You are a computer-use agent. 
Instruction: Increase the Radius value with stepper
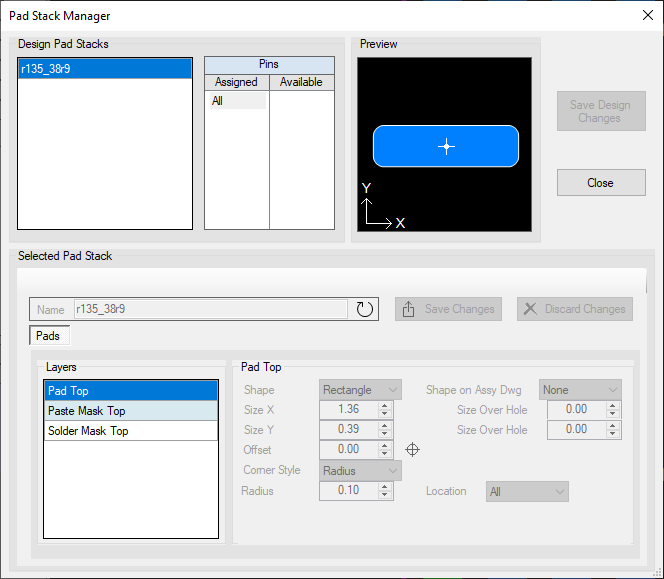pyautogui.click(x=386, y=486)
